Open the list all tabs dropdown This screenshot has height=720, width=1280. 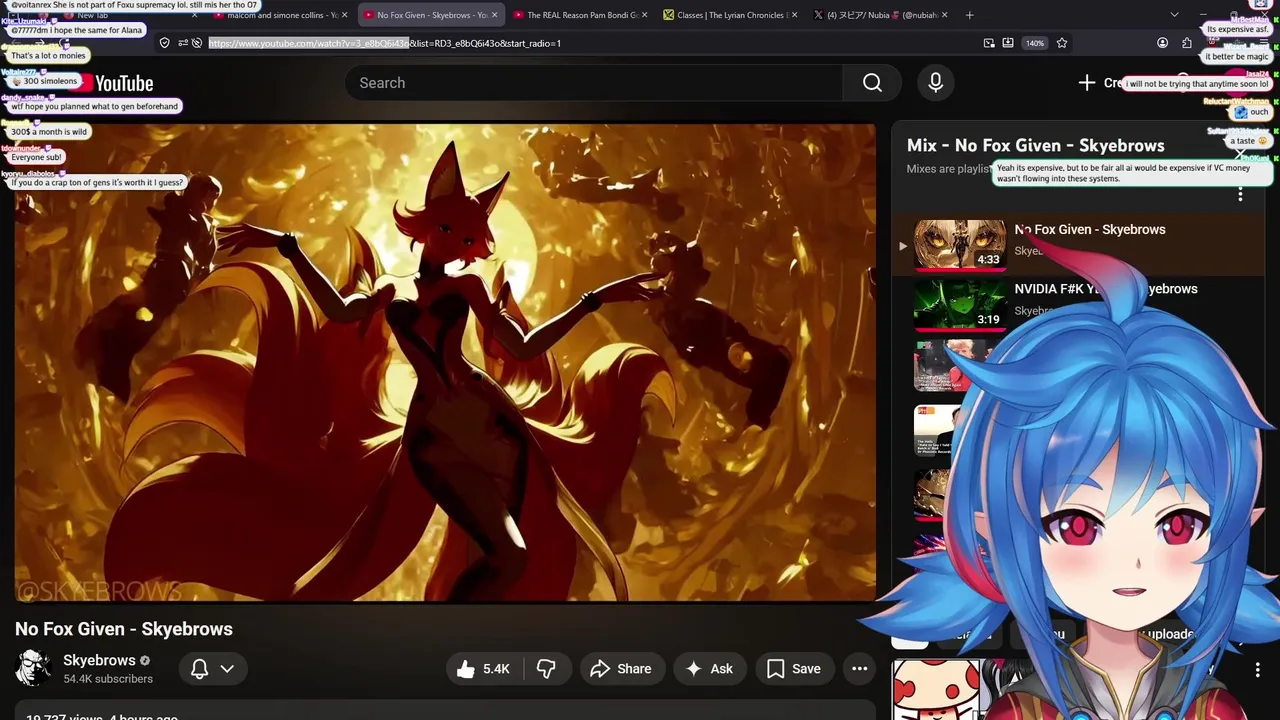point(1174,15)
